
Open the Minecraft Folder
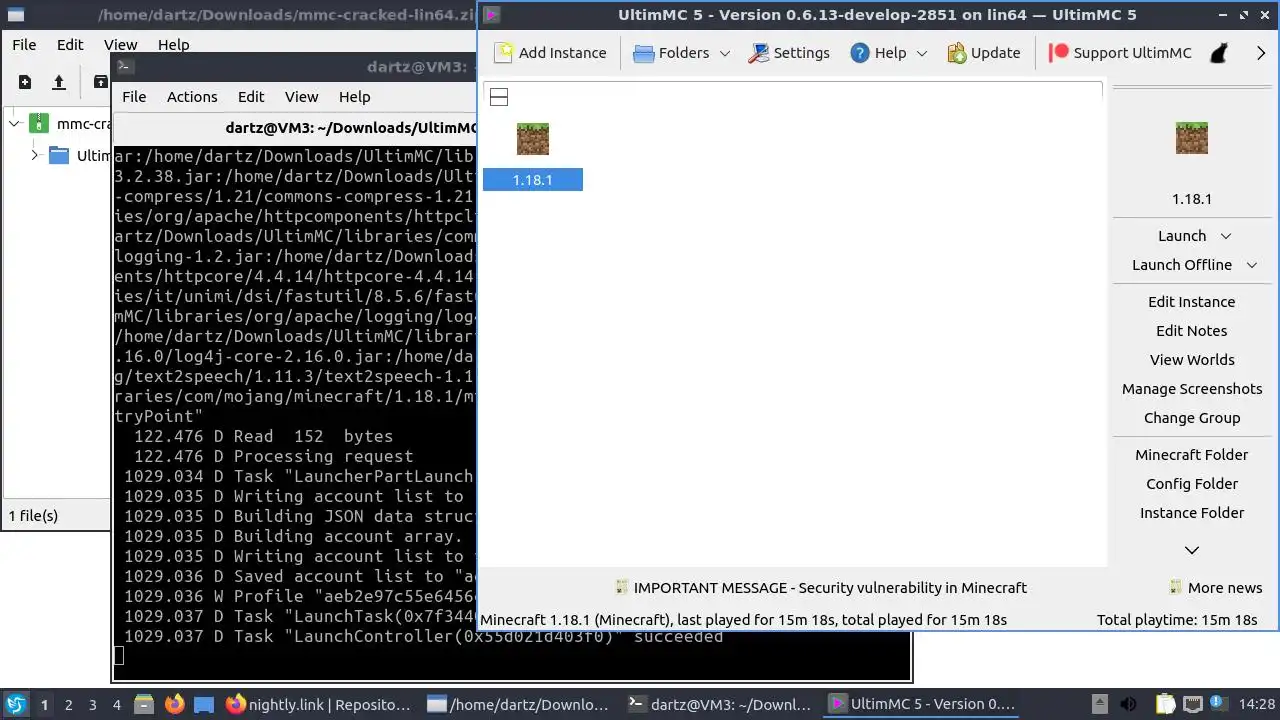pos(1192,455)
